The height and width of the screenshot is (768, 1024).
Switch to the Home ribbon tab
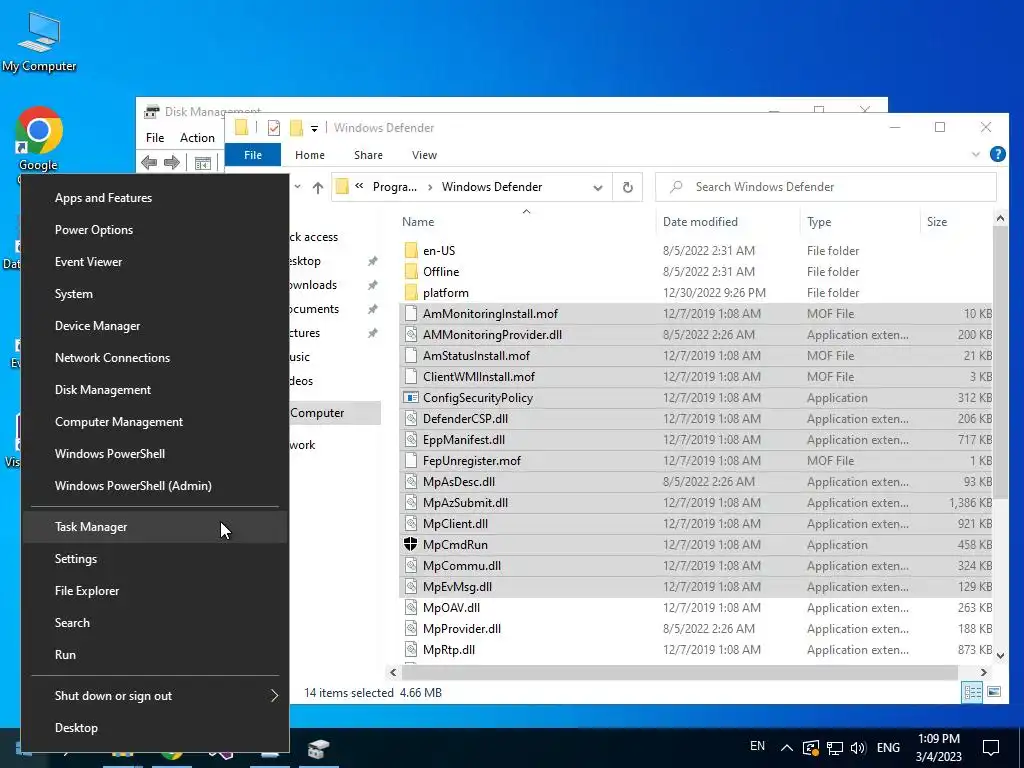pos(310,155)
